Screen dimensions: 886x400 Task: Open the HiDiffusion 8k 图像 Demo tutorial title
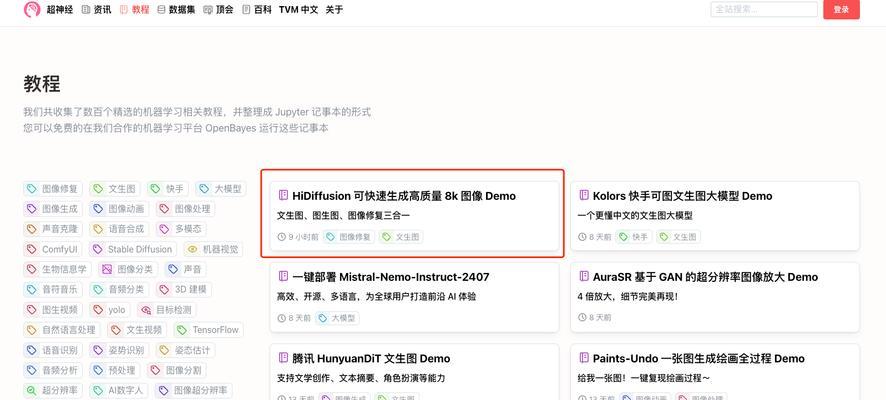(x=403, y=196)
